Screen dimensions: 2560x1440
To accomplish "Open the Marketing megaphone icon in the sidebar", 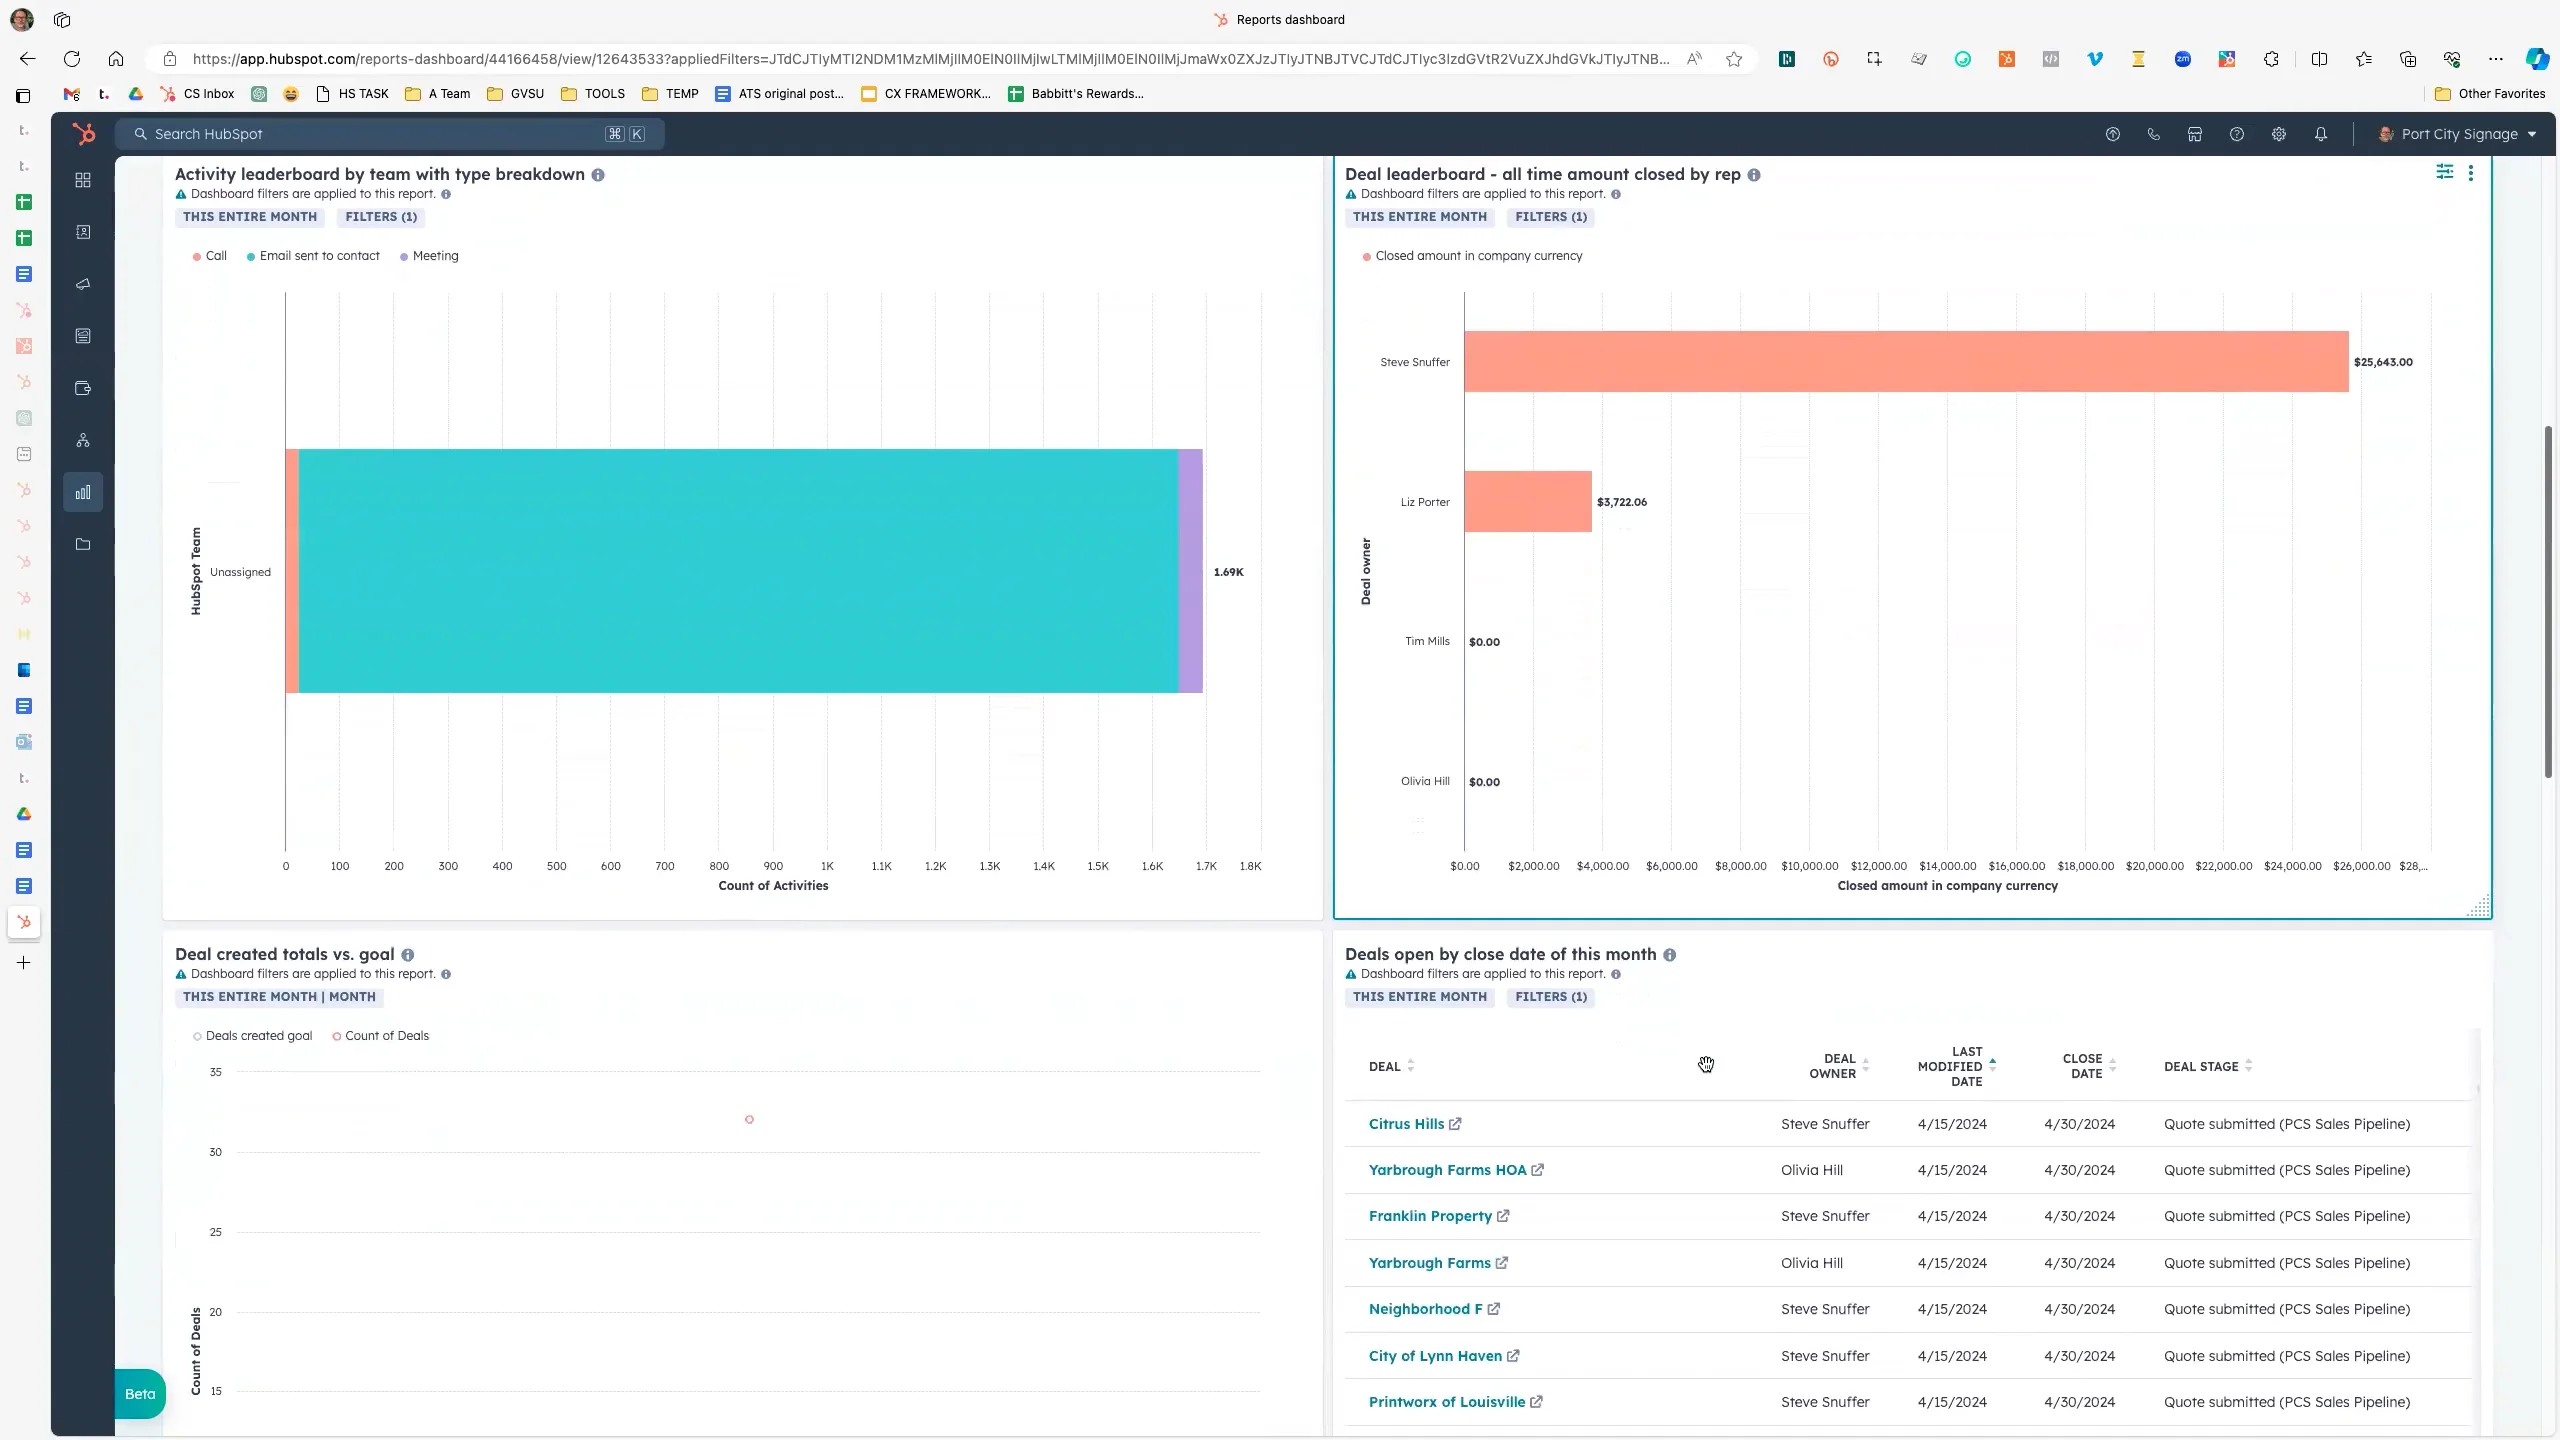I will coord(83,283).
